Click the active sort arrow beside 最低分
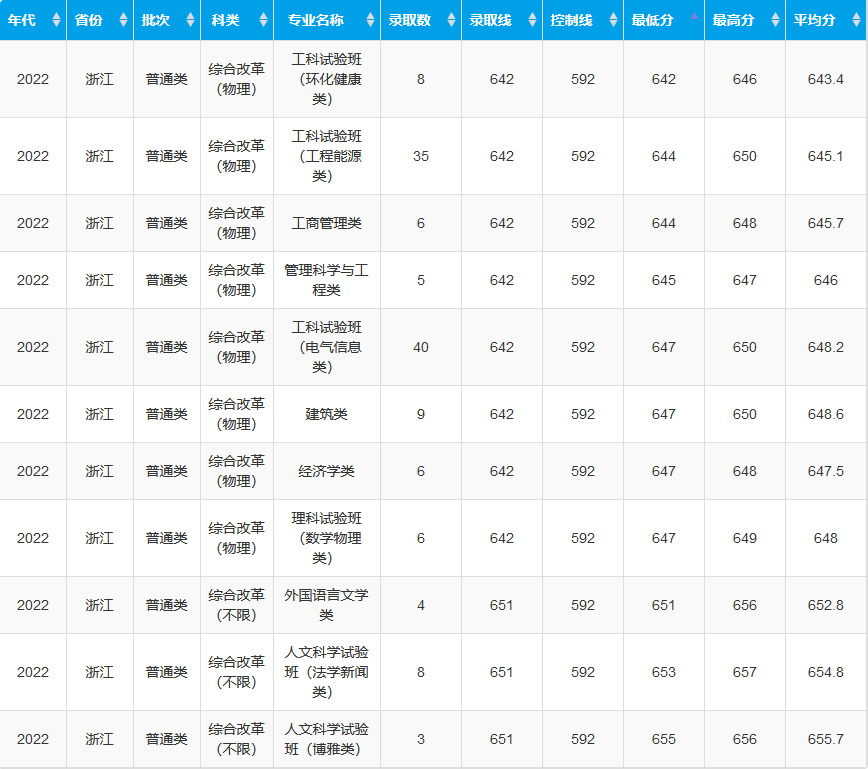This screenshot has height=769, width=868. click(694, 18)
